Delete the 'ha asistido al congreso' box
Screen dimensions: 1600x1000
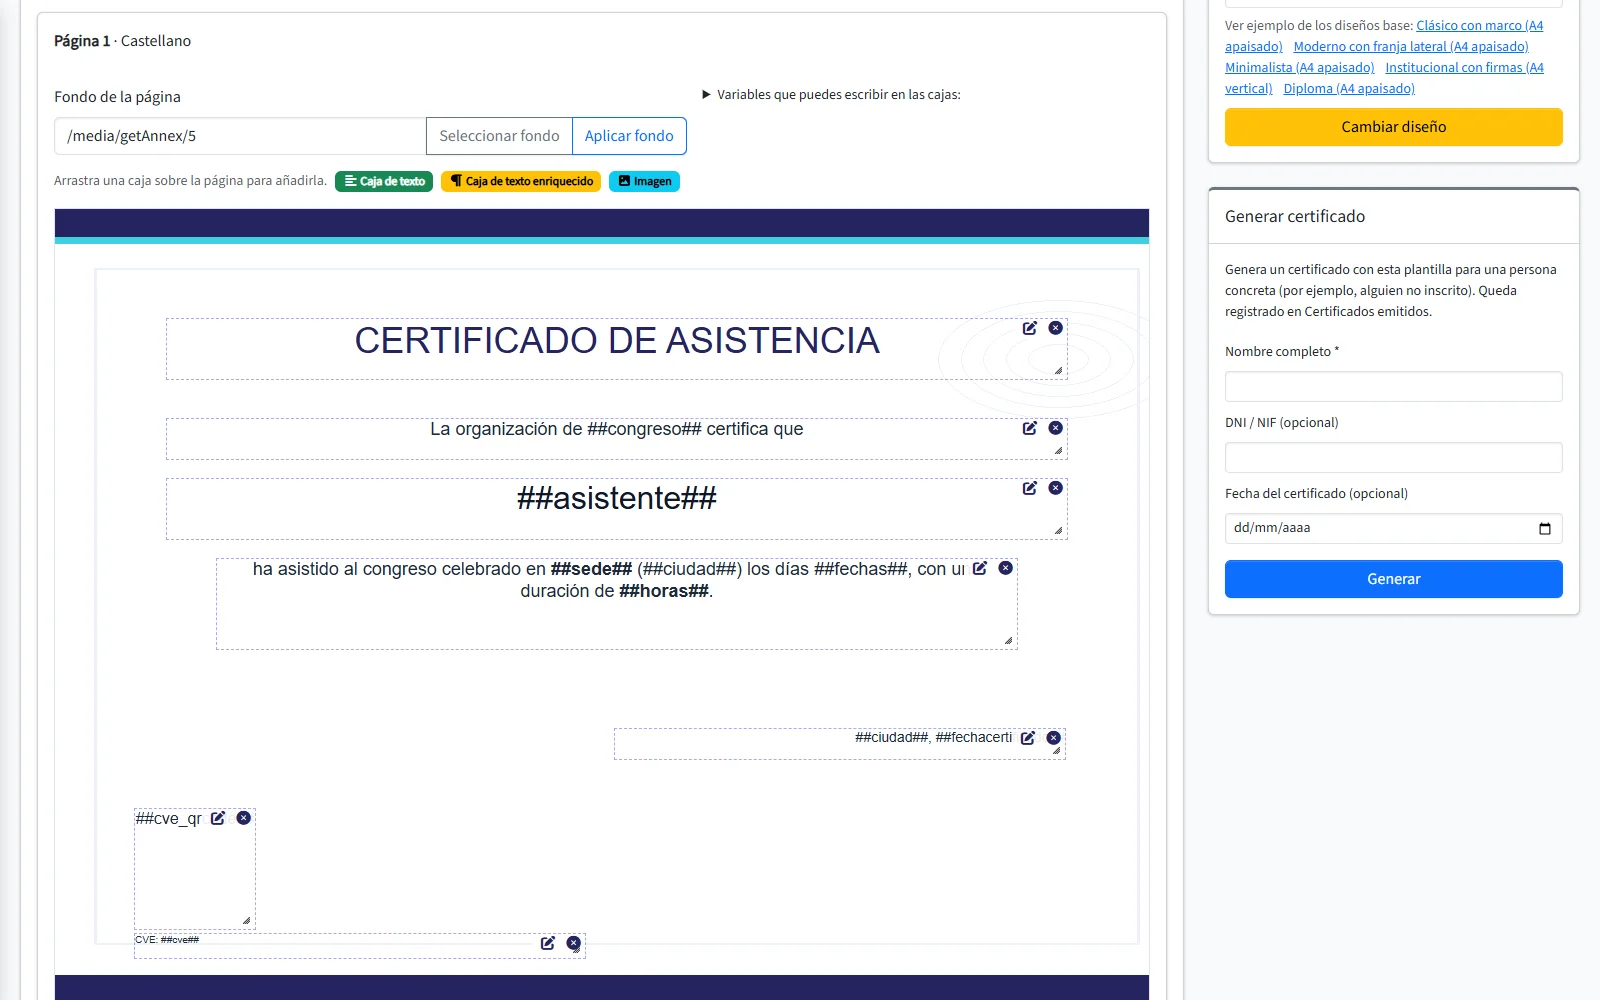pos(1005,568)
